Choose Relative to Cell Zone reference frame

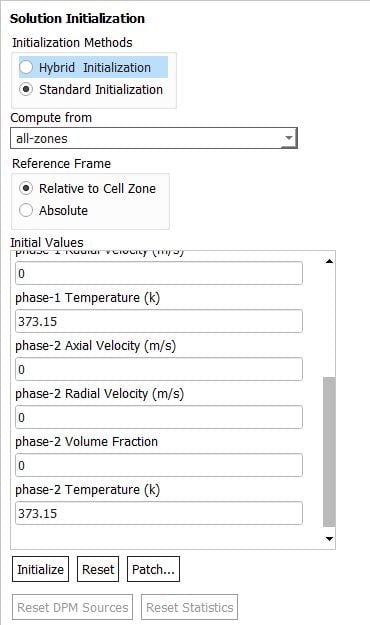click(x=26, y=188)
